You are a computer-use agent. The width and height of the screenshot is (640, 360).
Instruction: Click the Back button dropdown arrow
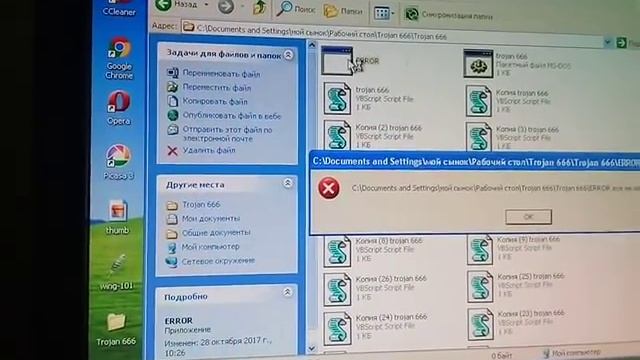[207, 4]
